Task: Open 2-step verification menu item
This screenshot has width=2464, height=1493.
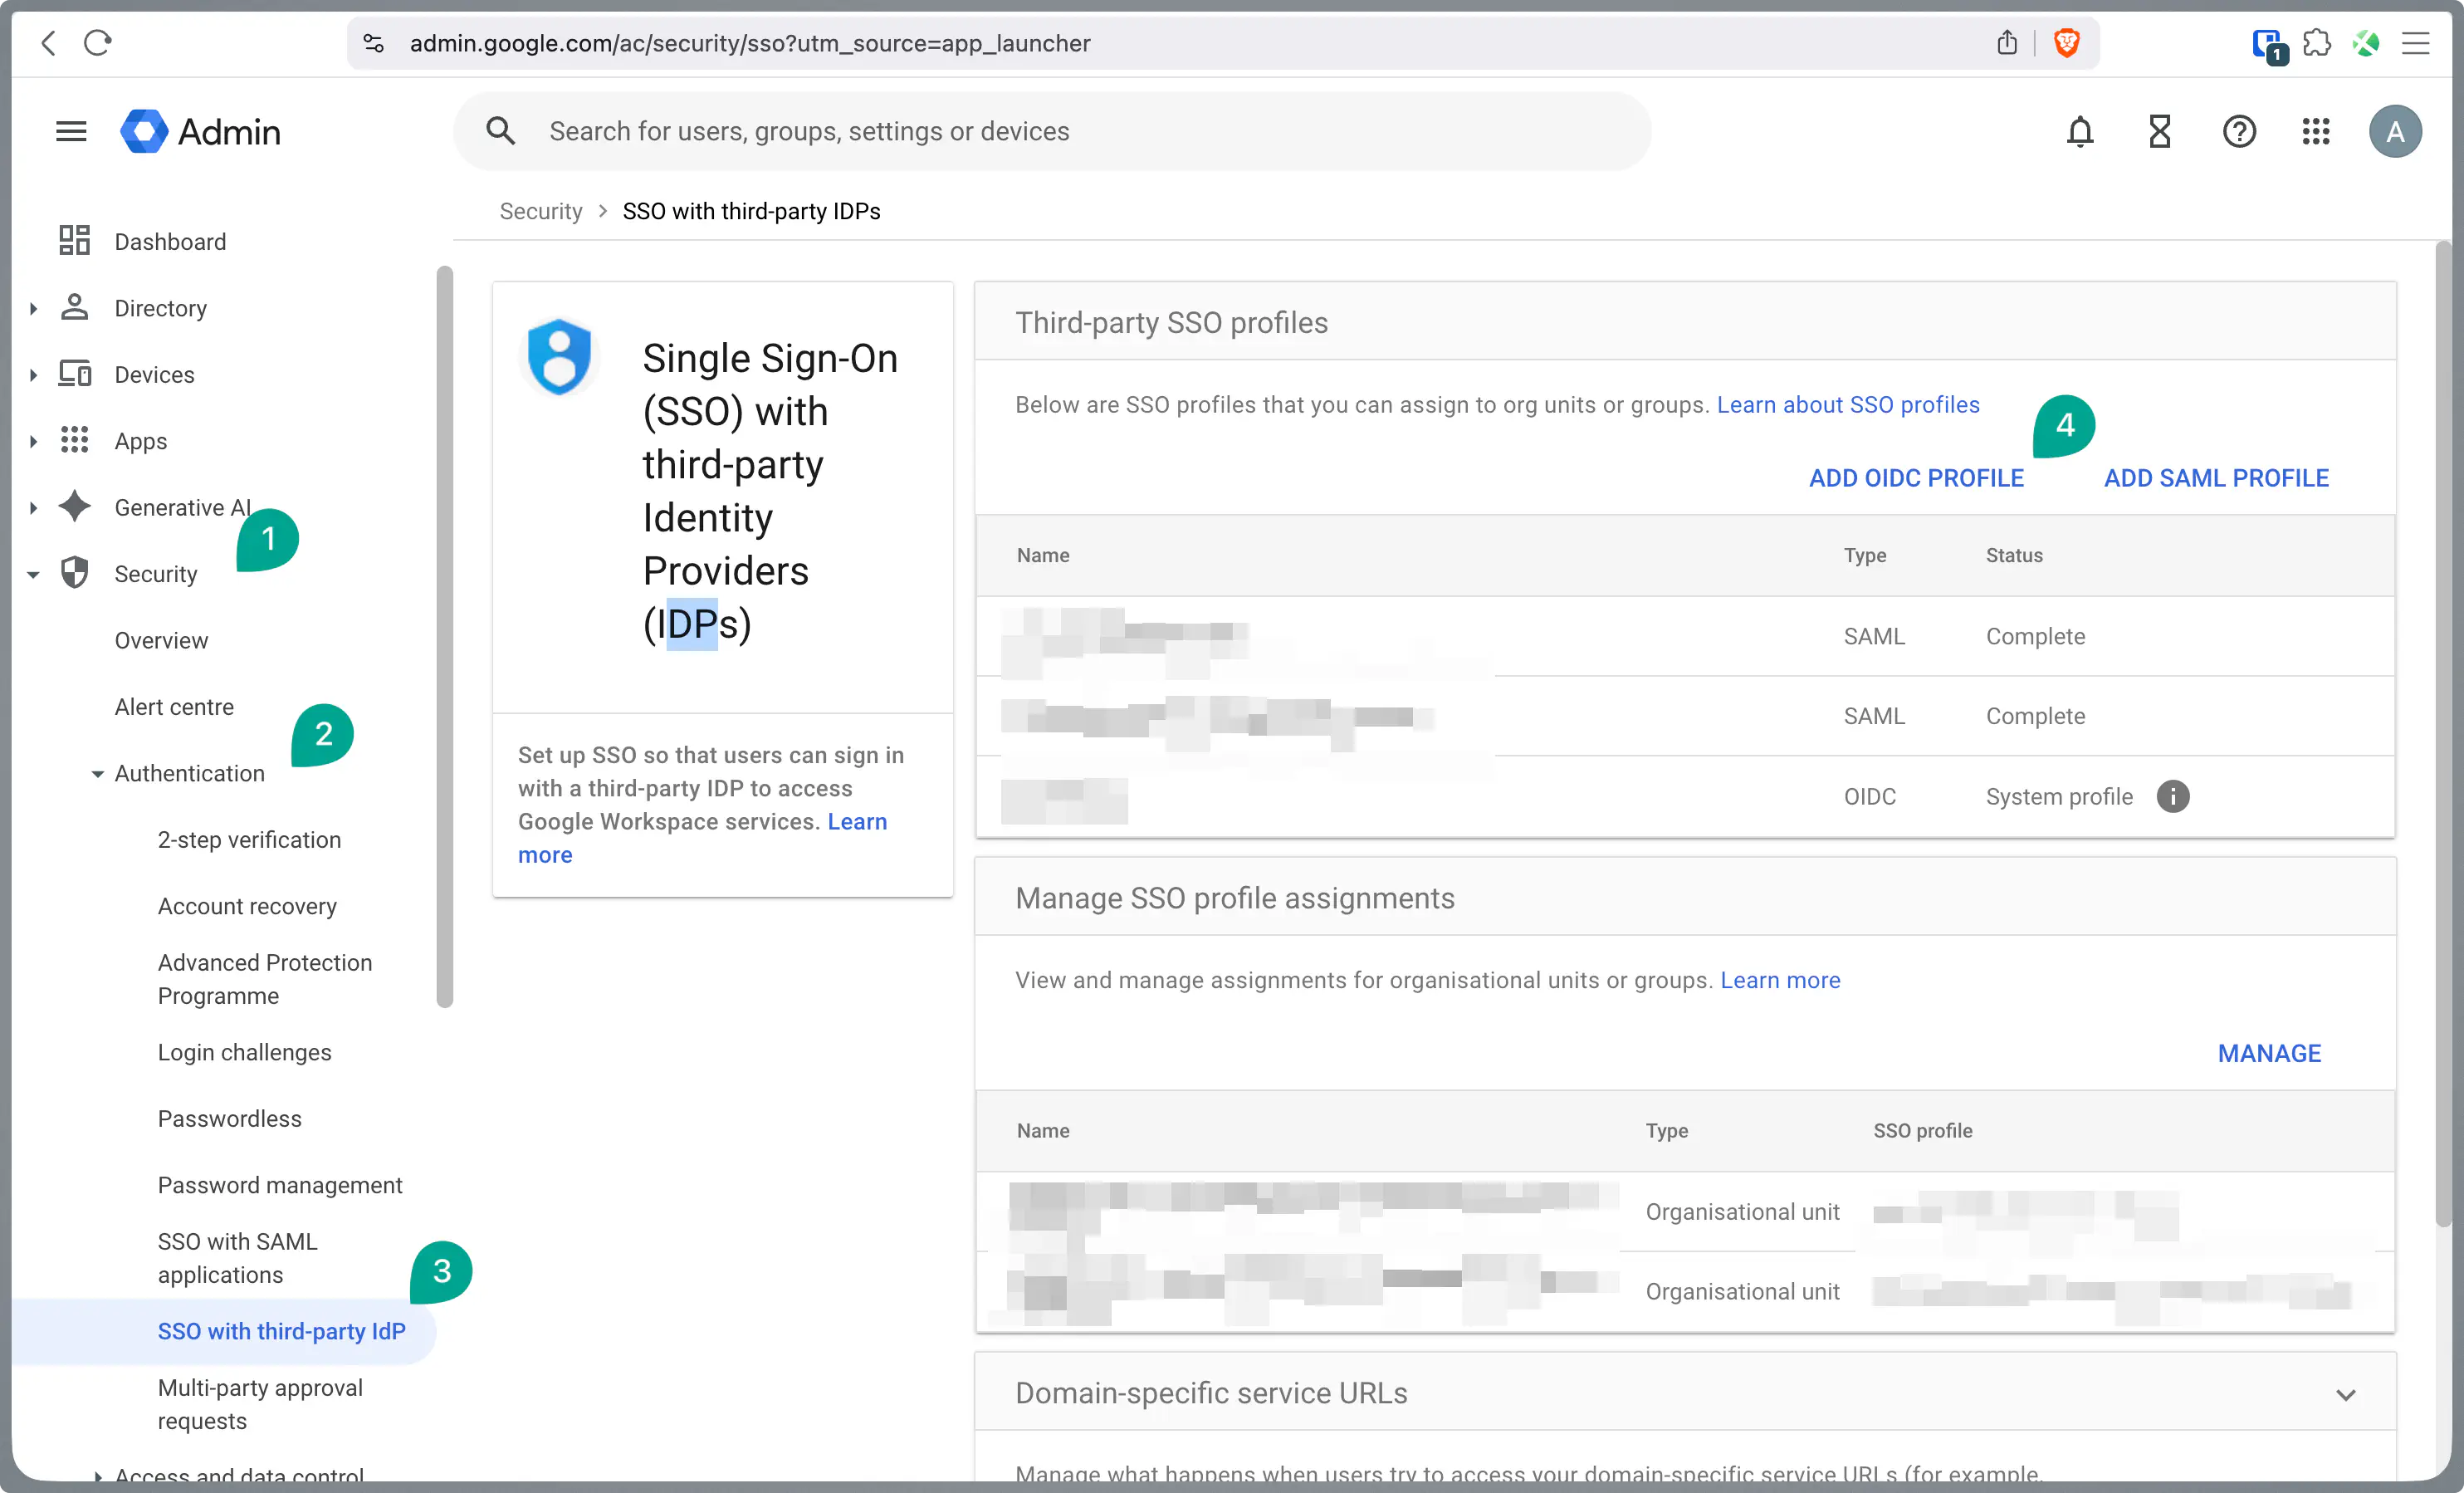Action: click(x=249, y=839)
